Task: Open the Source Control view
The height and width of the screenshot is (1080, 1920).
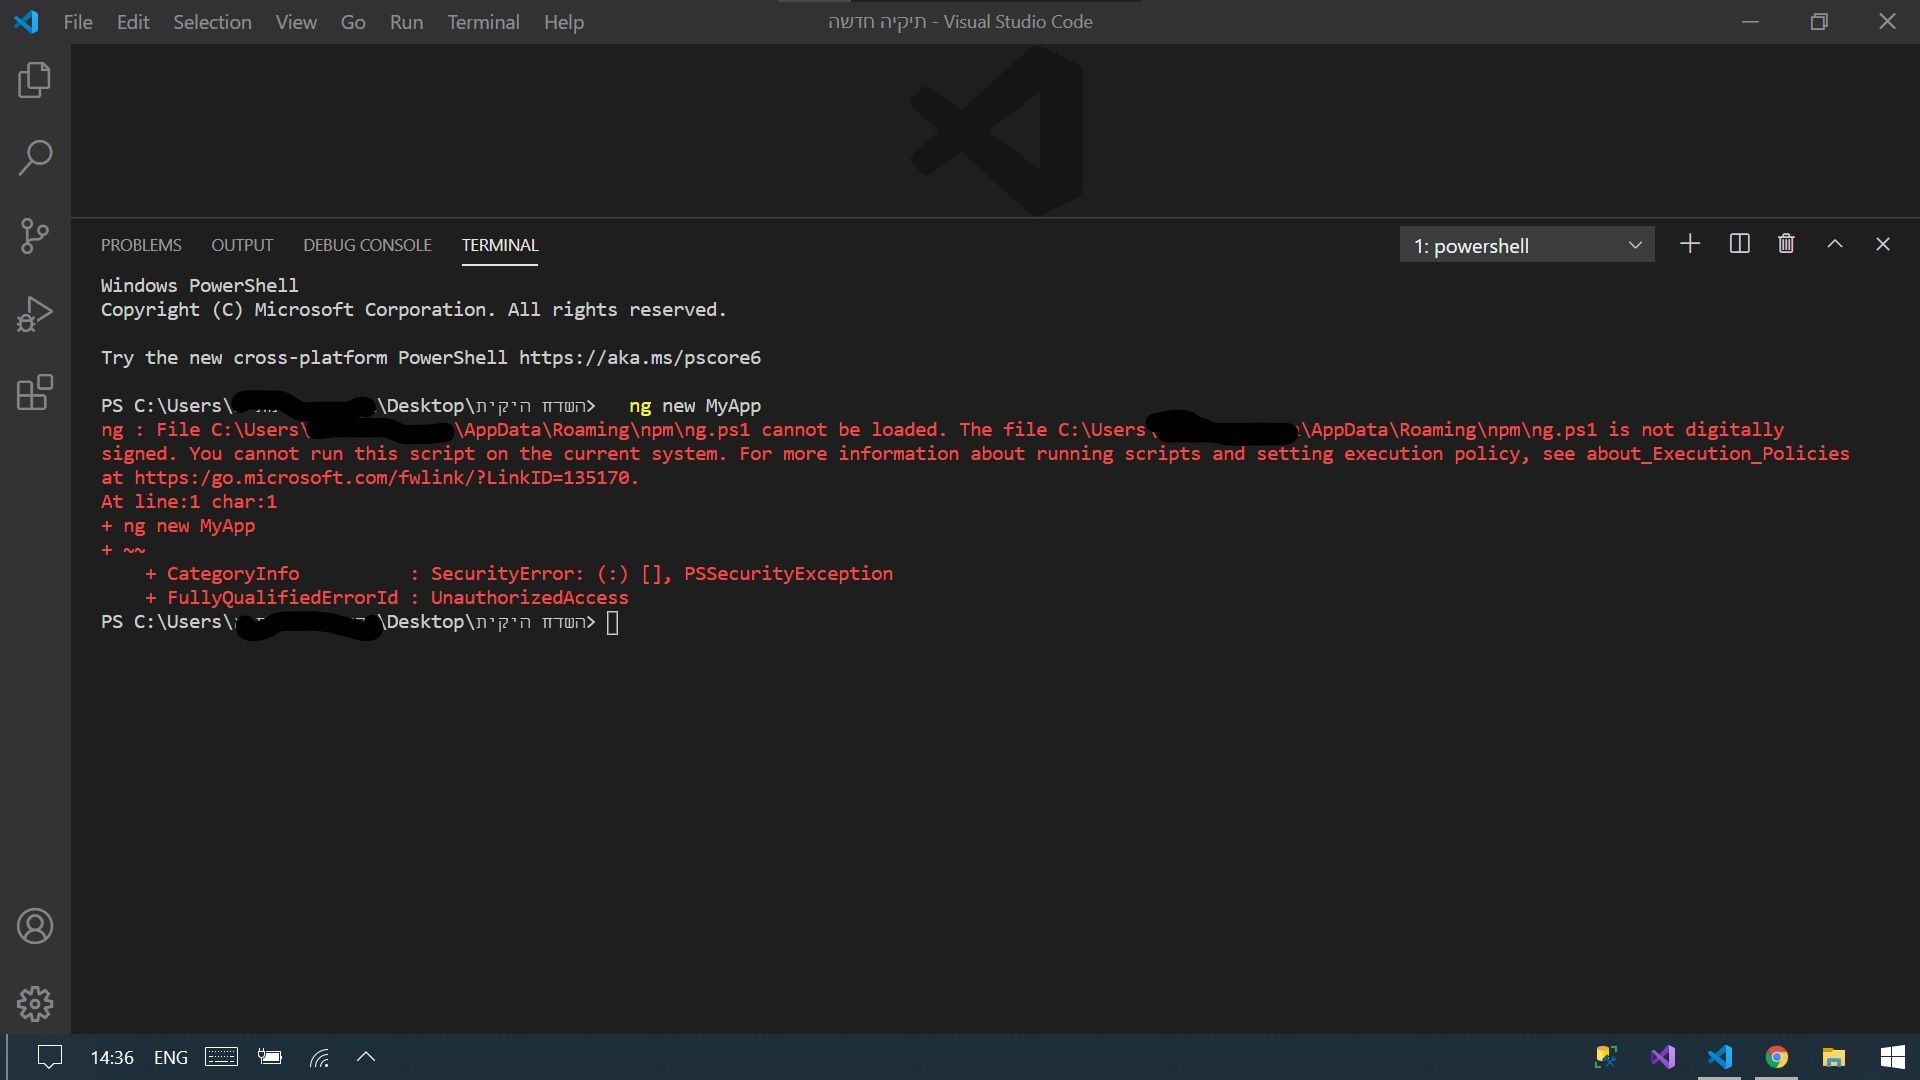Action: click(35, 236)
